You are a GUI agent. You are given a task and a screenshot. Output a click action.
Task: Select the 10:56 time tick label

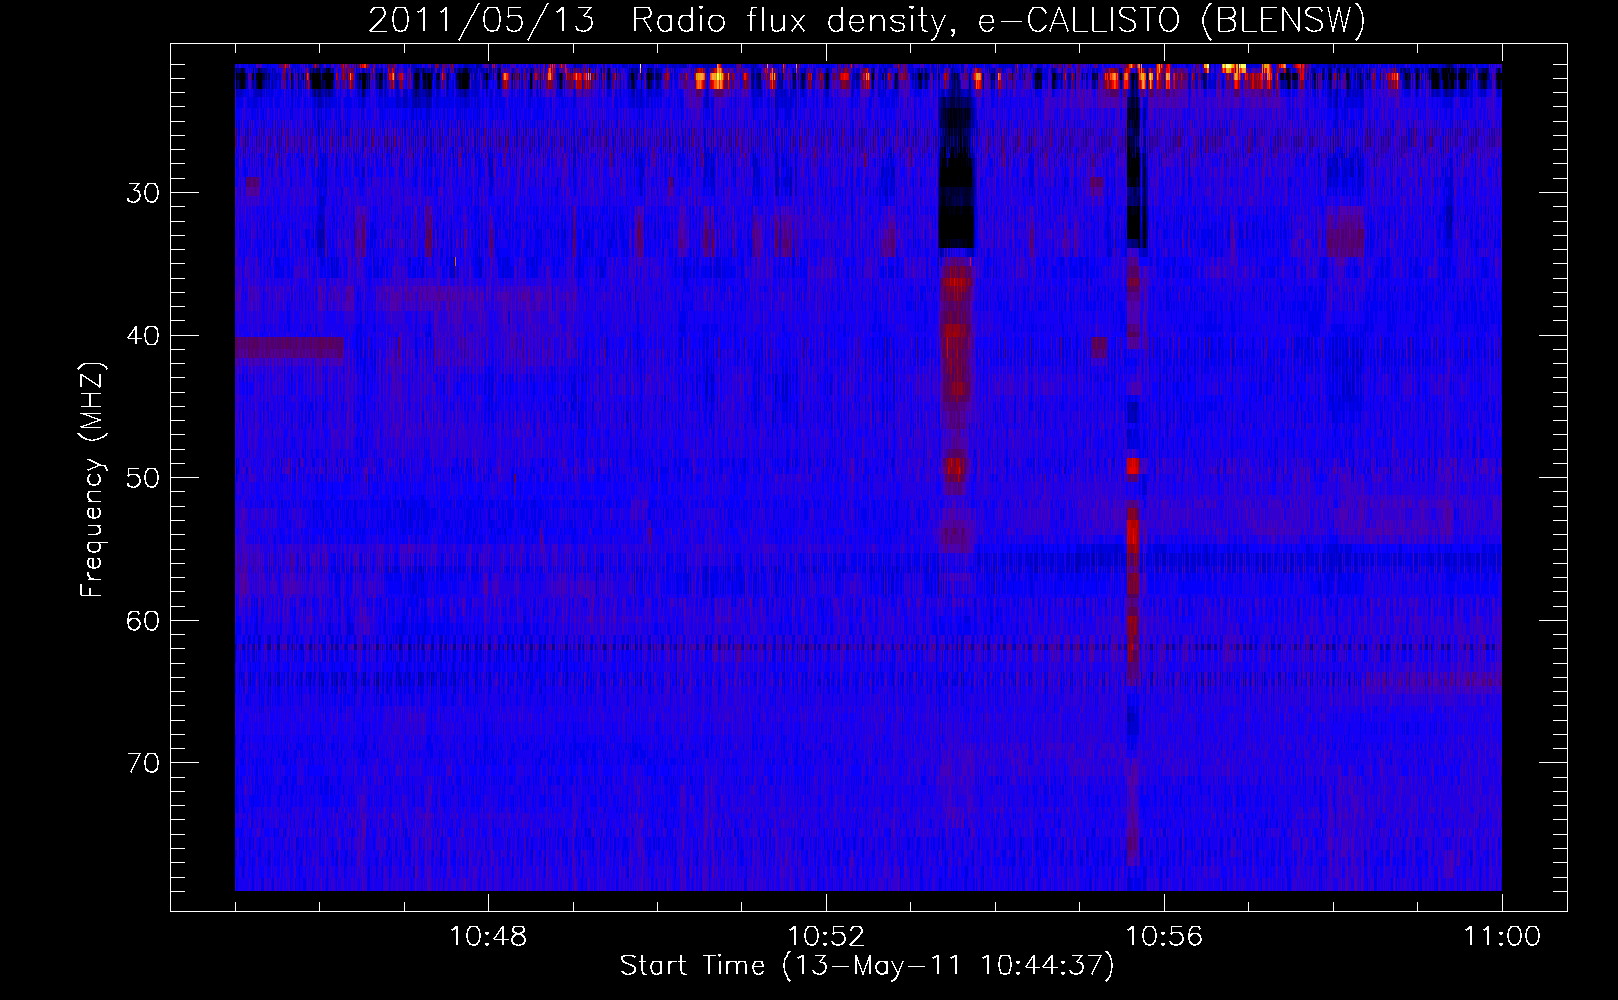click(x=1164, y=937)
